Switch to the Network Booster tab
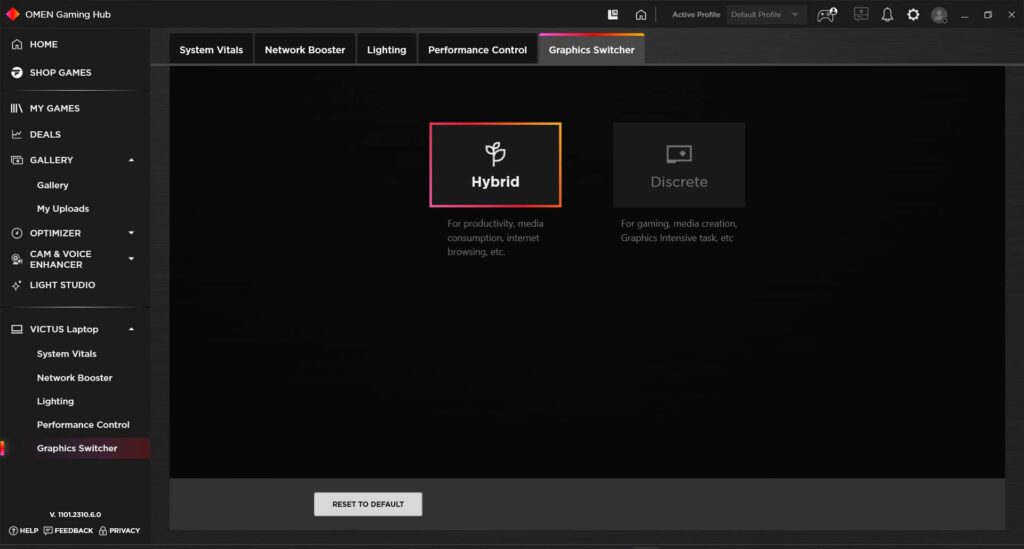 point(305,50)
